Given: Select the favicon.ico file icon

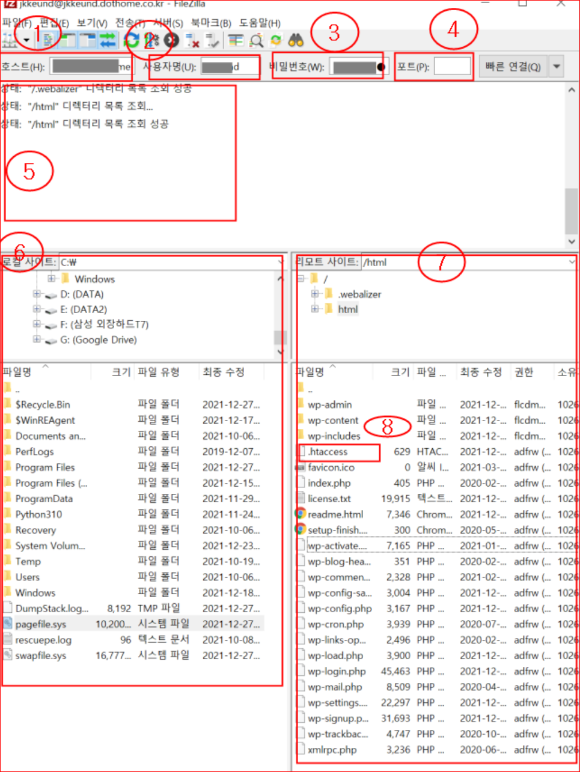Looking at the screenshot, I should pos(301,467).
